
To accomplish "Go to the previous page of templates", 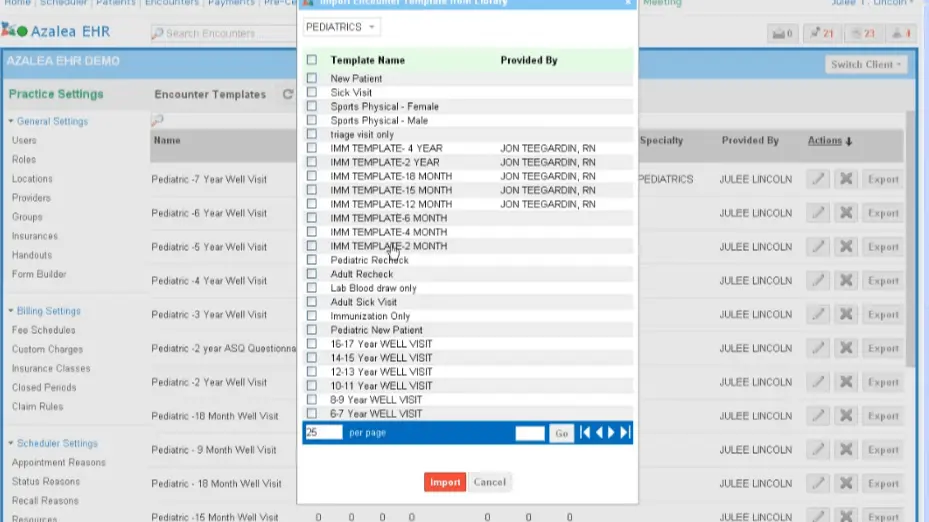I will click(598, 433).
